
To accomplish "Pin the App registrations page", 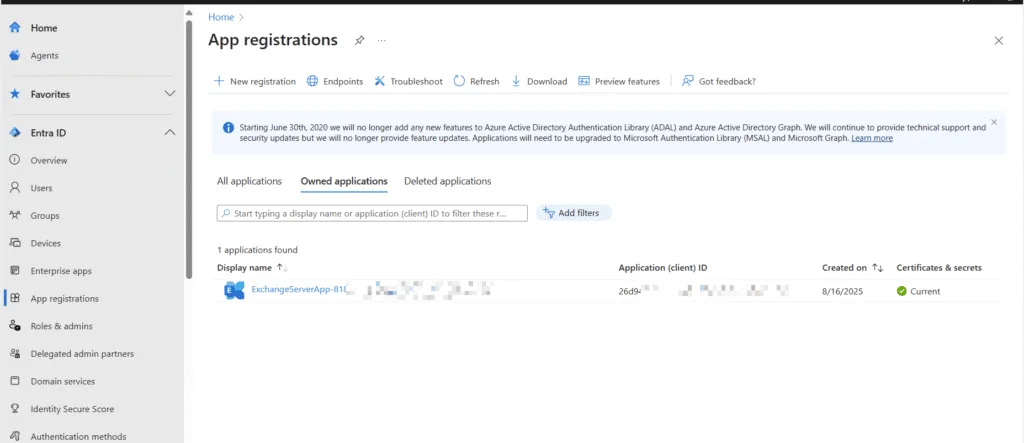I will click(x=360, y=40).
